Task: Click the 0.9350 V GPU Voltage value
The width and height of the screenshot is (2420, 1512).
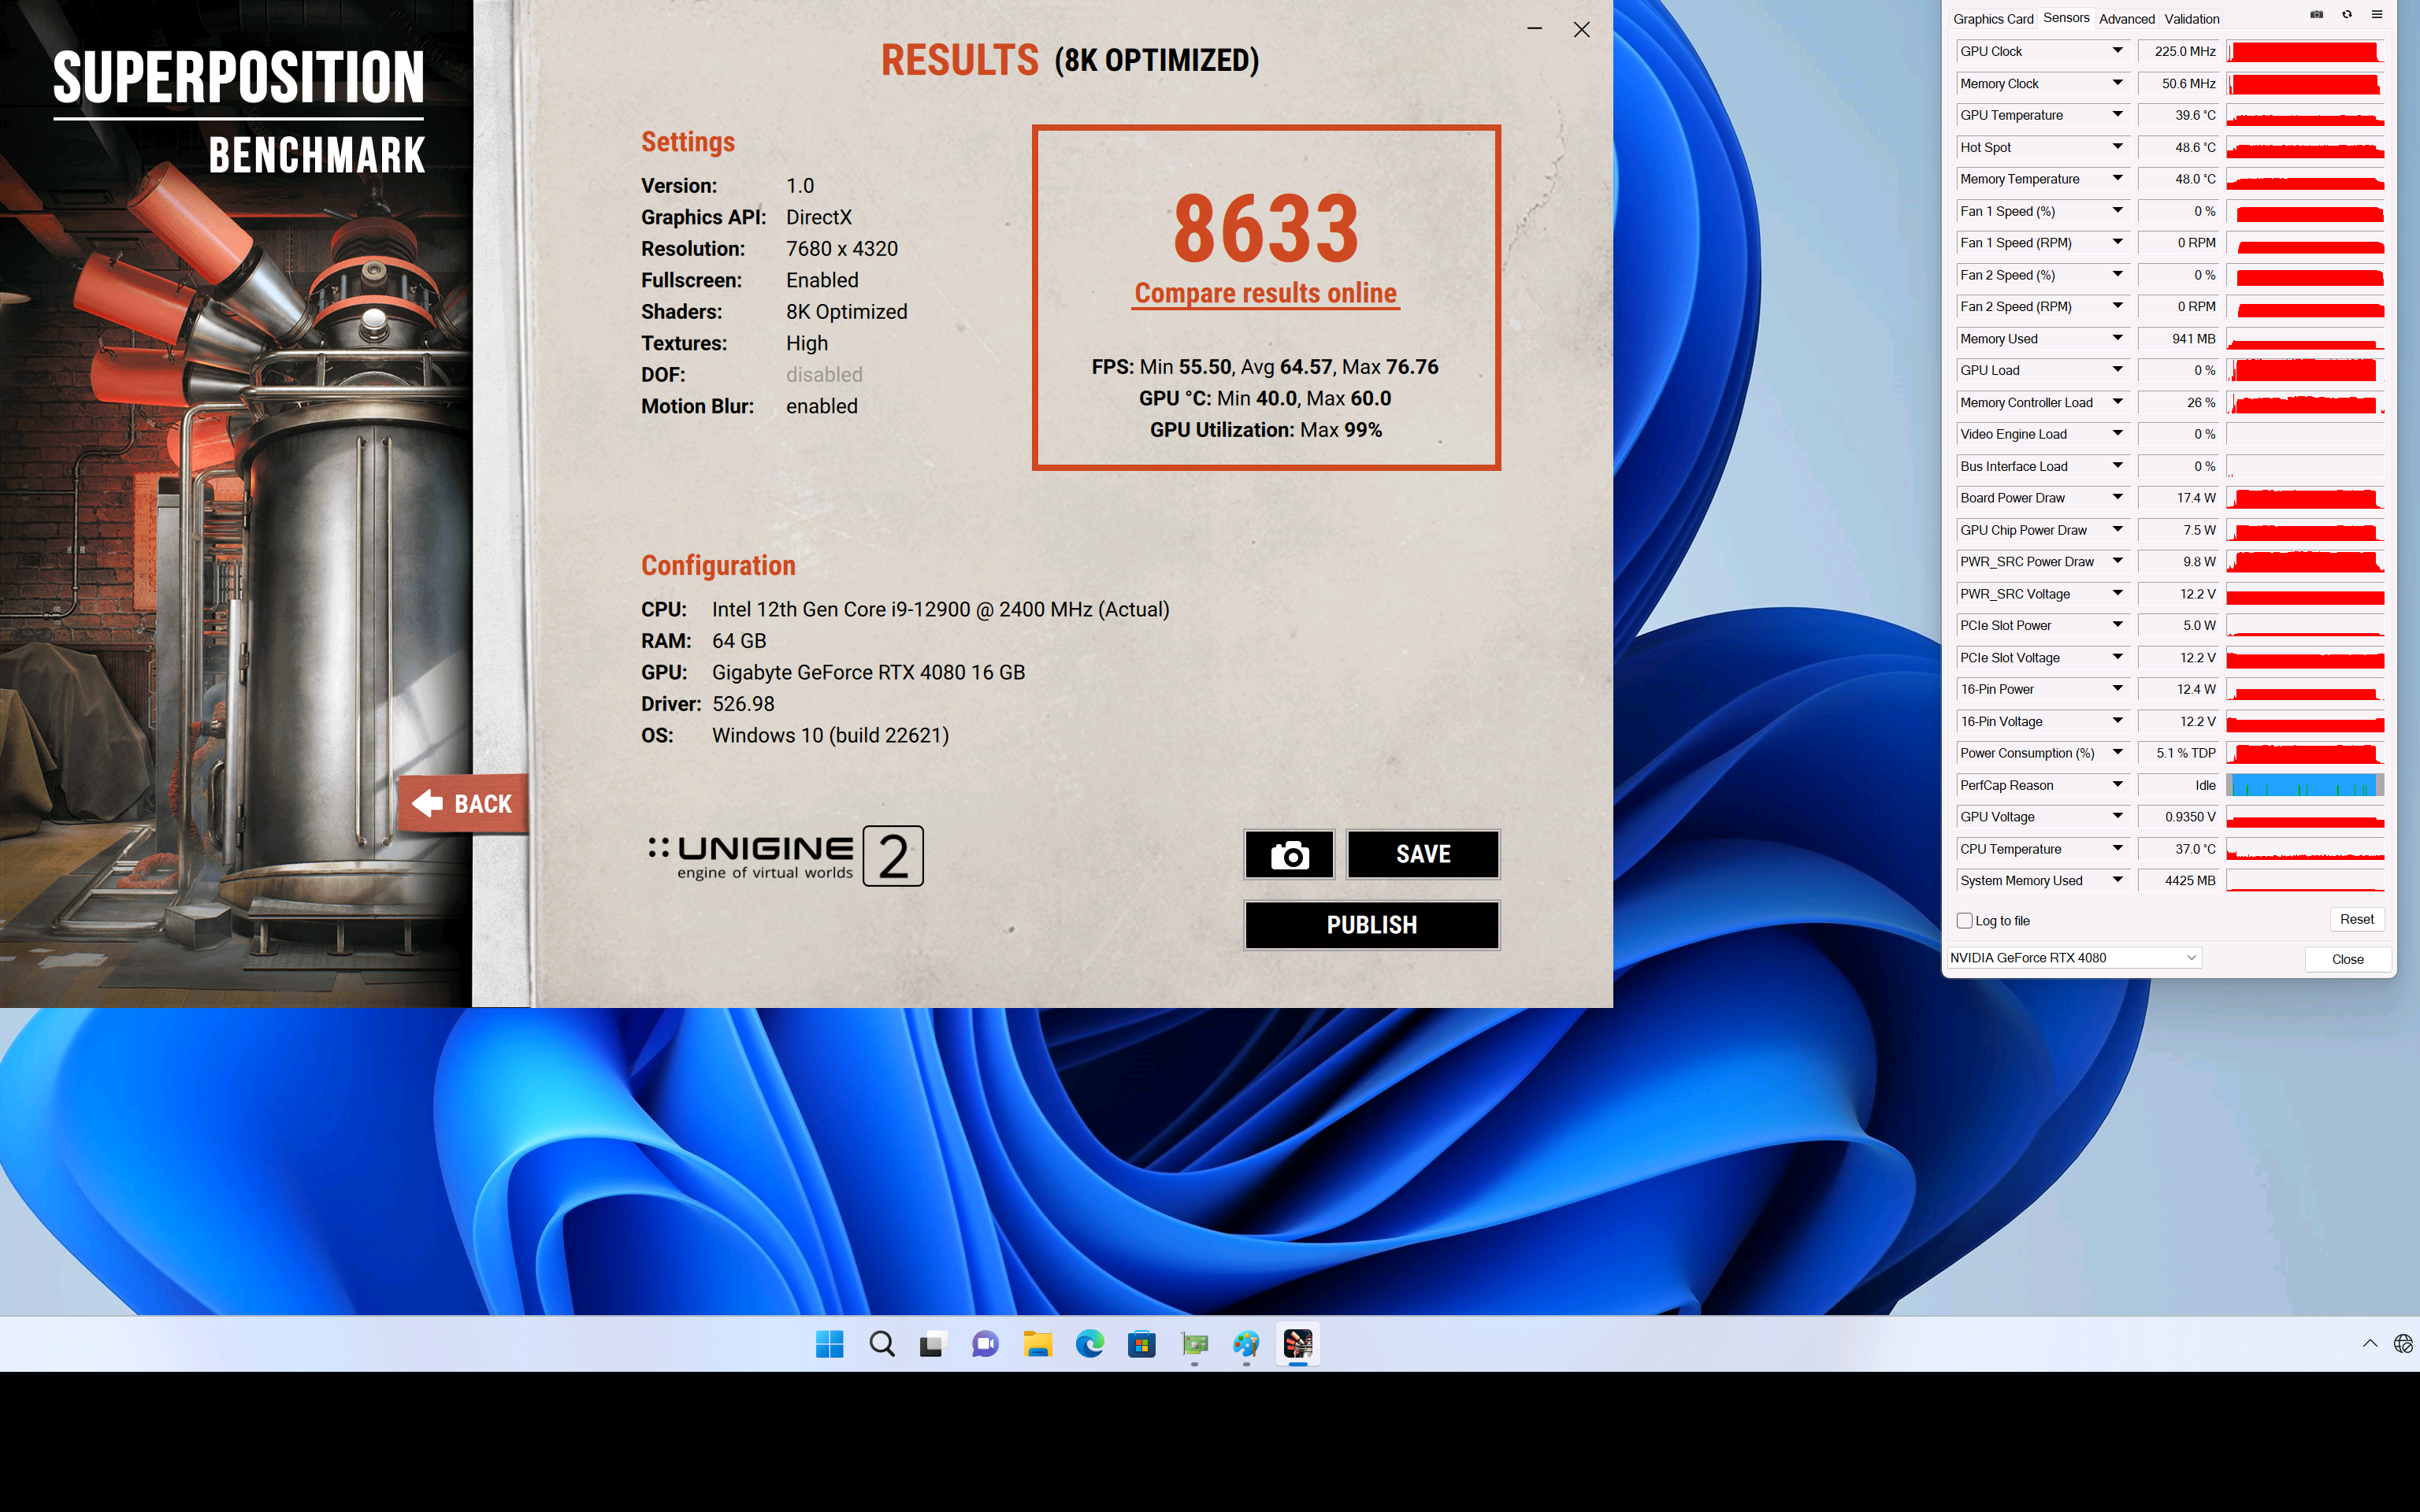Action: (2180, 817)
